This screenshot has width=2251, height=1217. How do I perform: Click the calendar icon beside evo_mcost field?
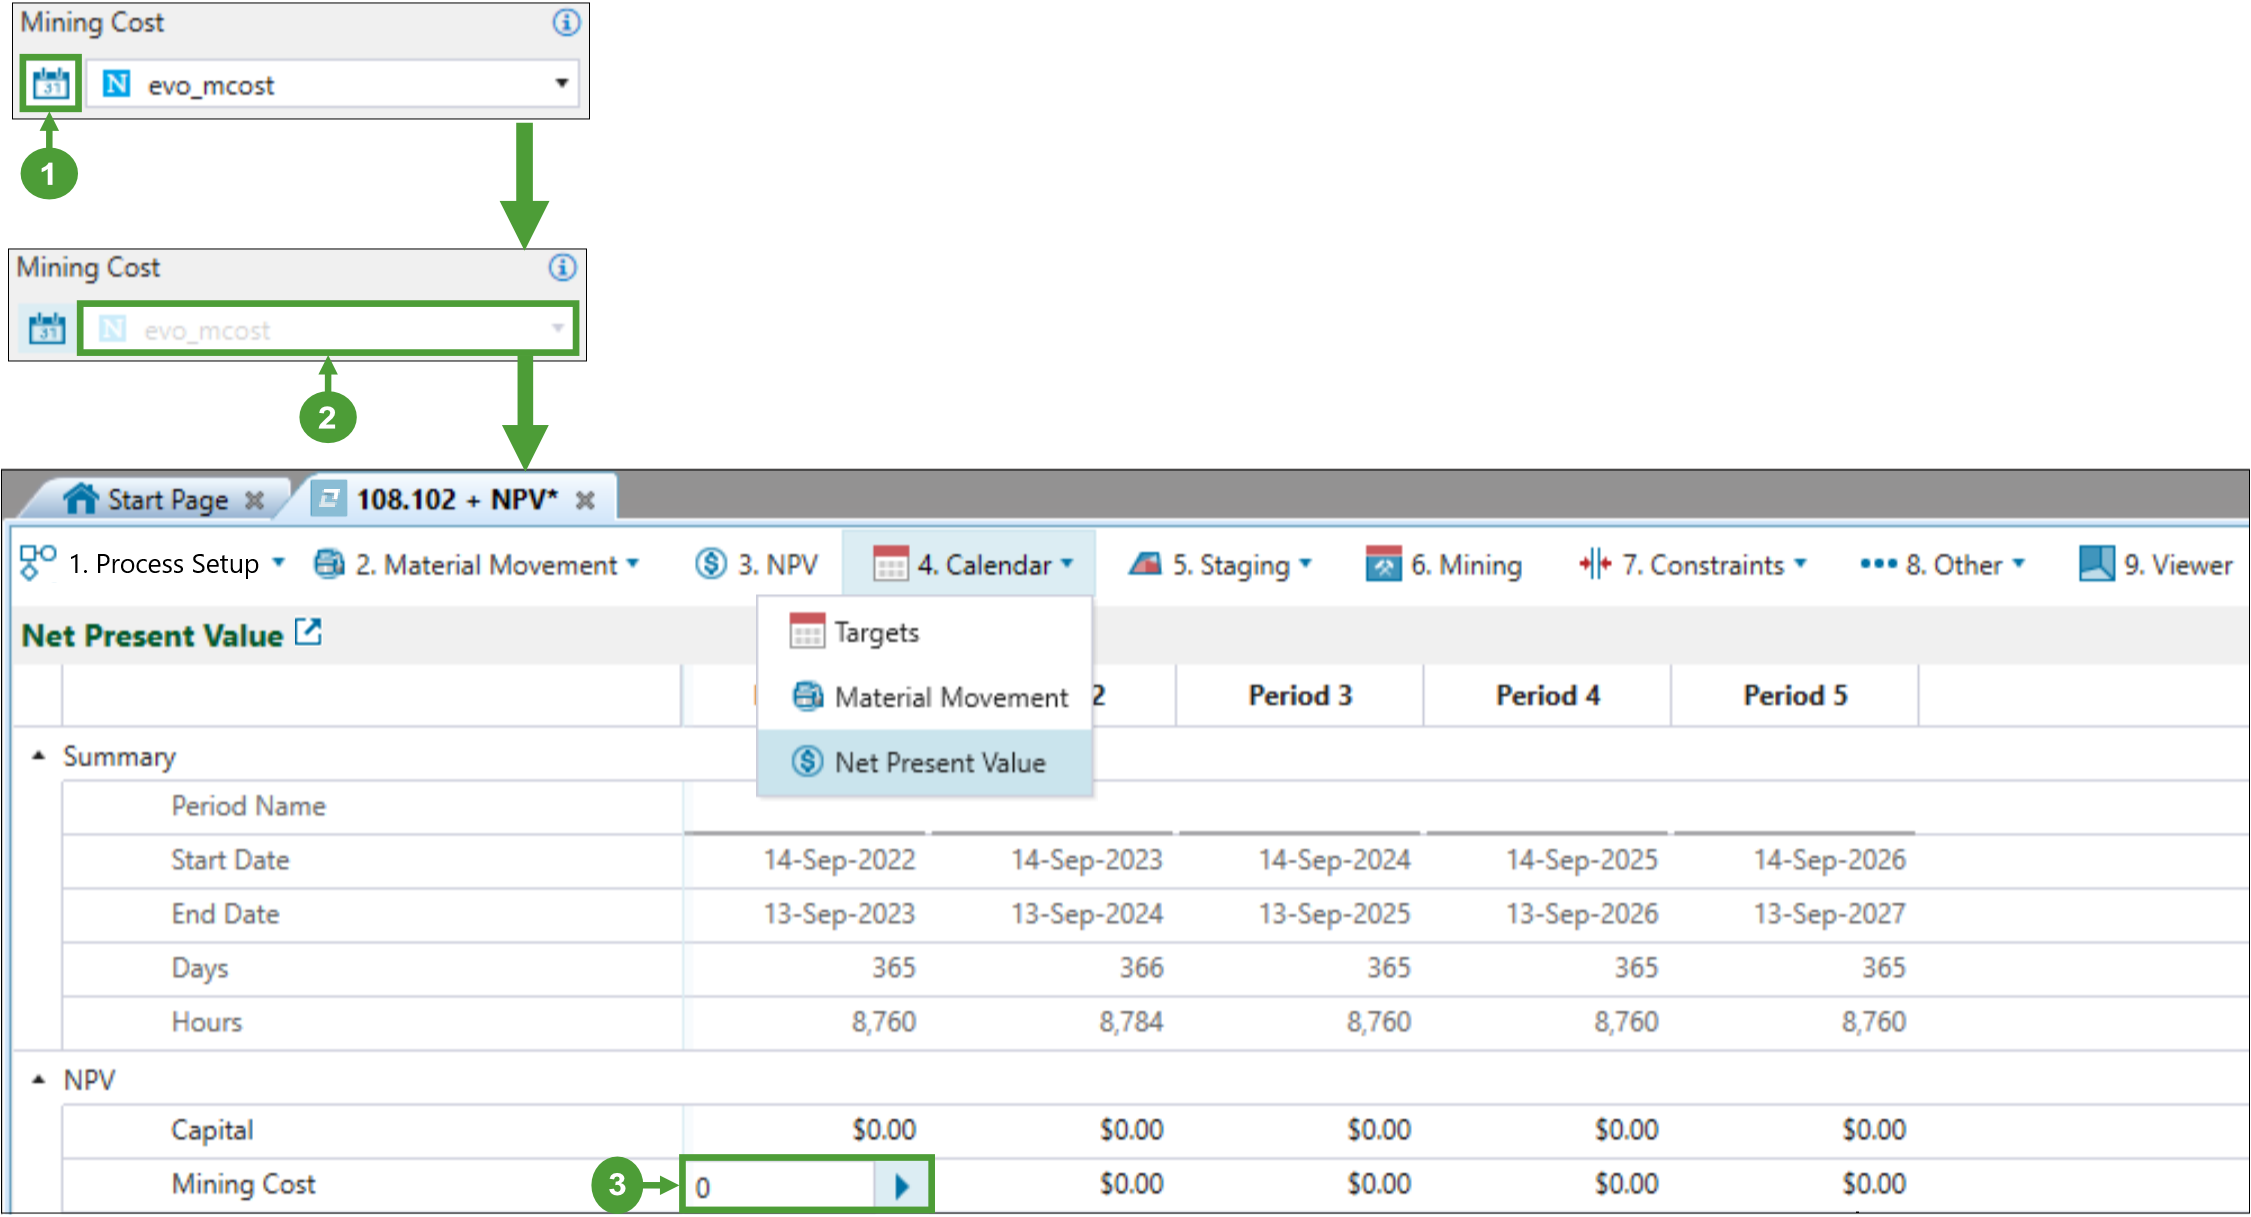pos(50,83)
